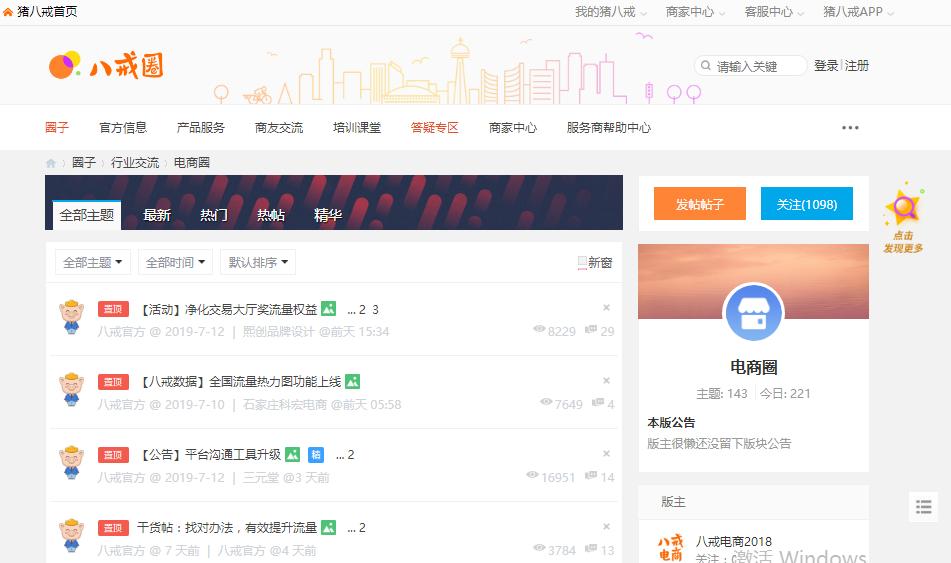Click the home icon beside 猪八戒首页
951x563 pixels.
click(x=8, y=12)
